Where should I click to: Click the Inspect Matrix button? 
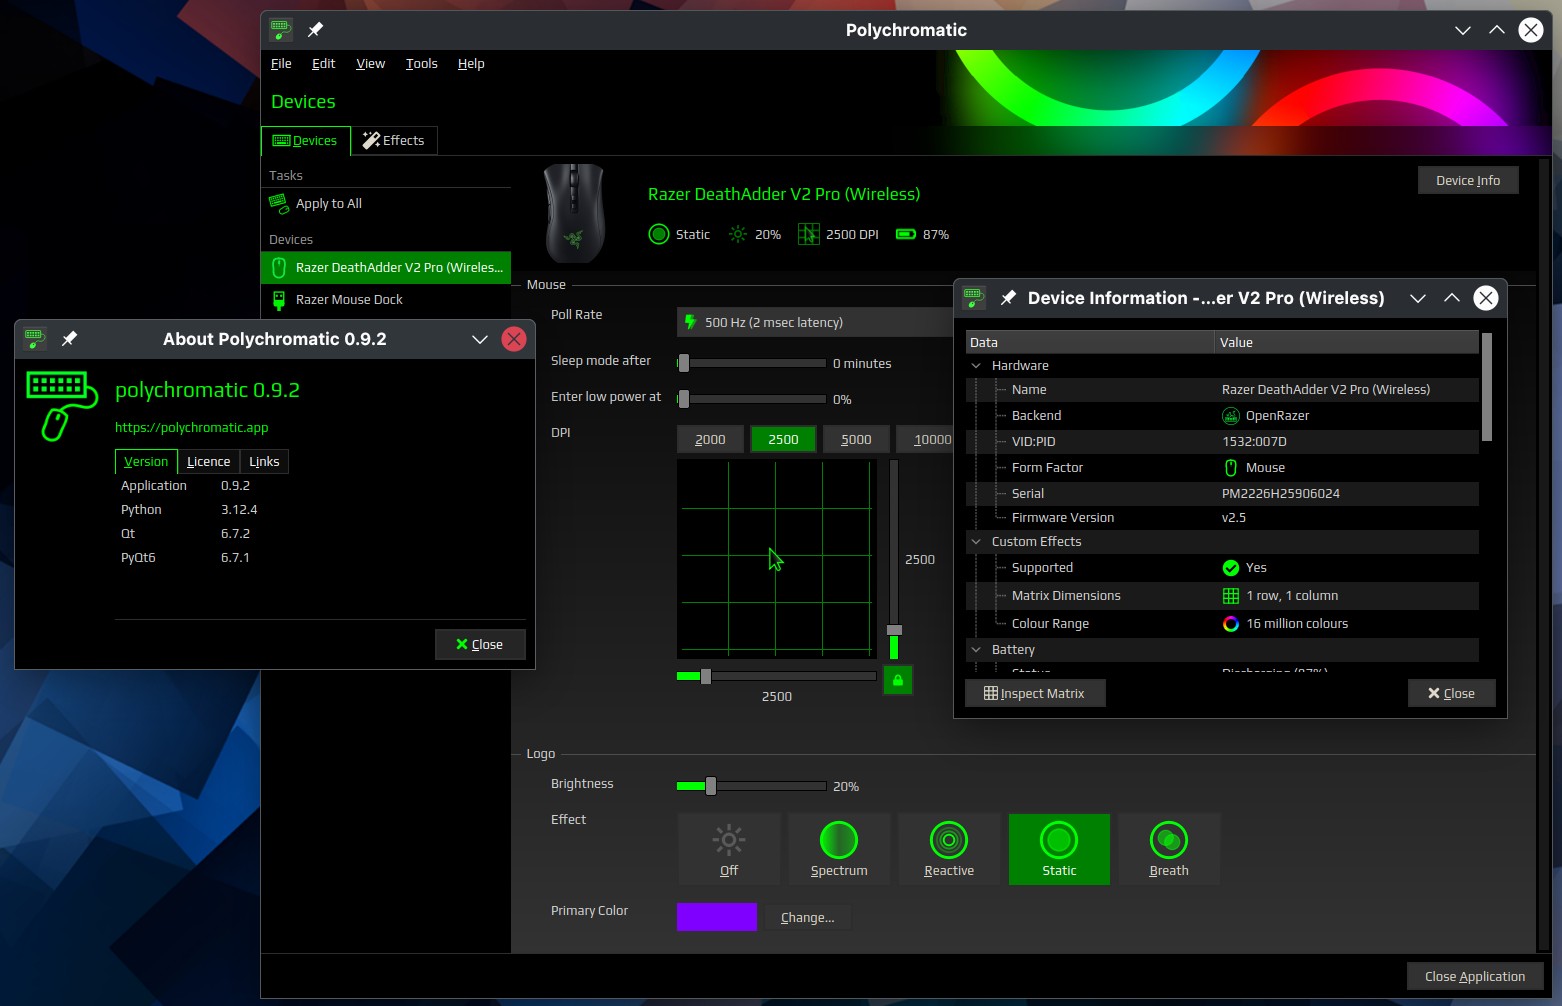(x=1035, y=693)
